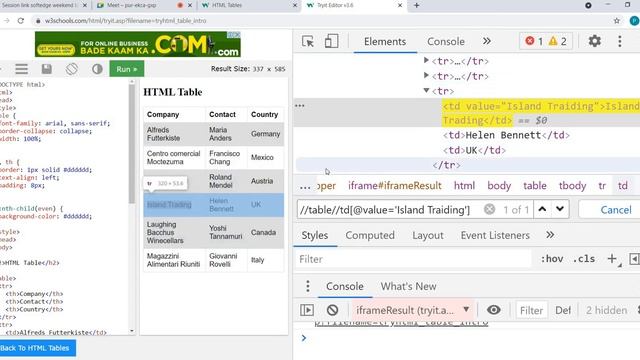640x360 pixels.
Task: Open DevTools three-dot customize menu
Action: coord(620,41)
